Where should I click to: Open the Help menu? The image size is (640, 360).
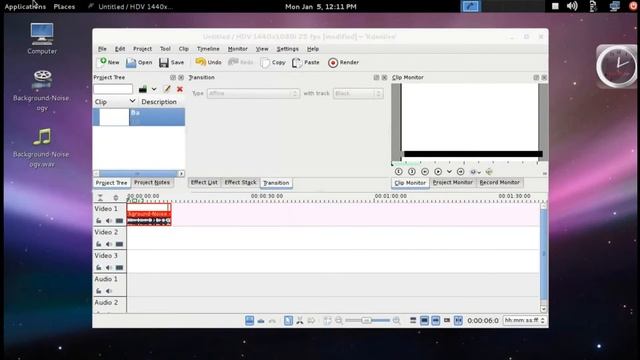[313, 49]
